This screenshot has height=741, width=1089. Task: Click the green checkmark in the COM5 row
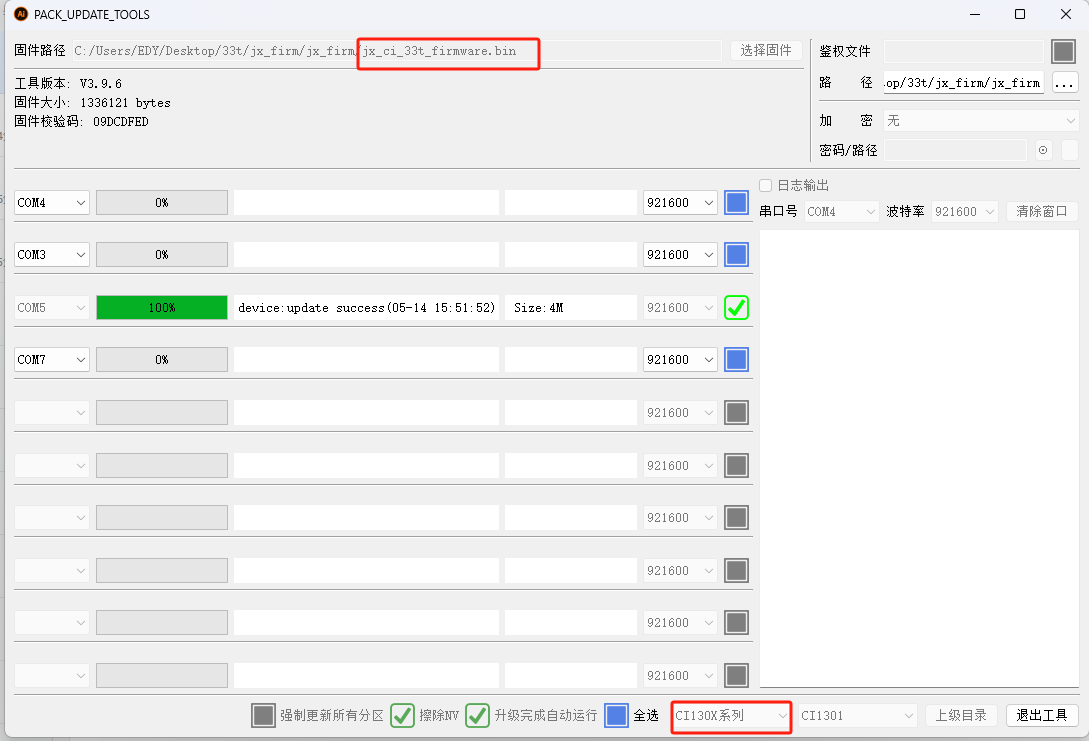pos(736,308)
